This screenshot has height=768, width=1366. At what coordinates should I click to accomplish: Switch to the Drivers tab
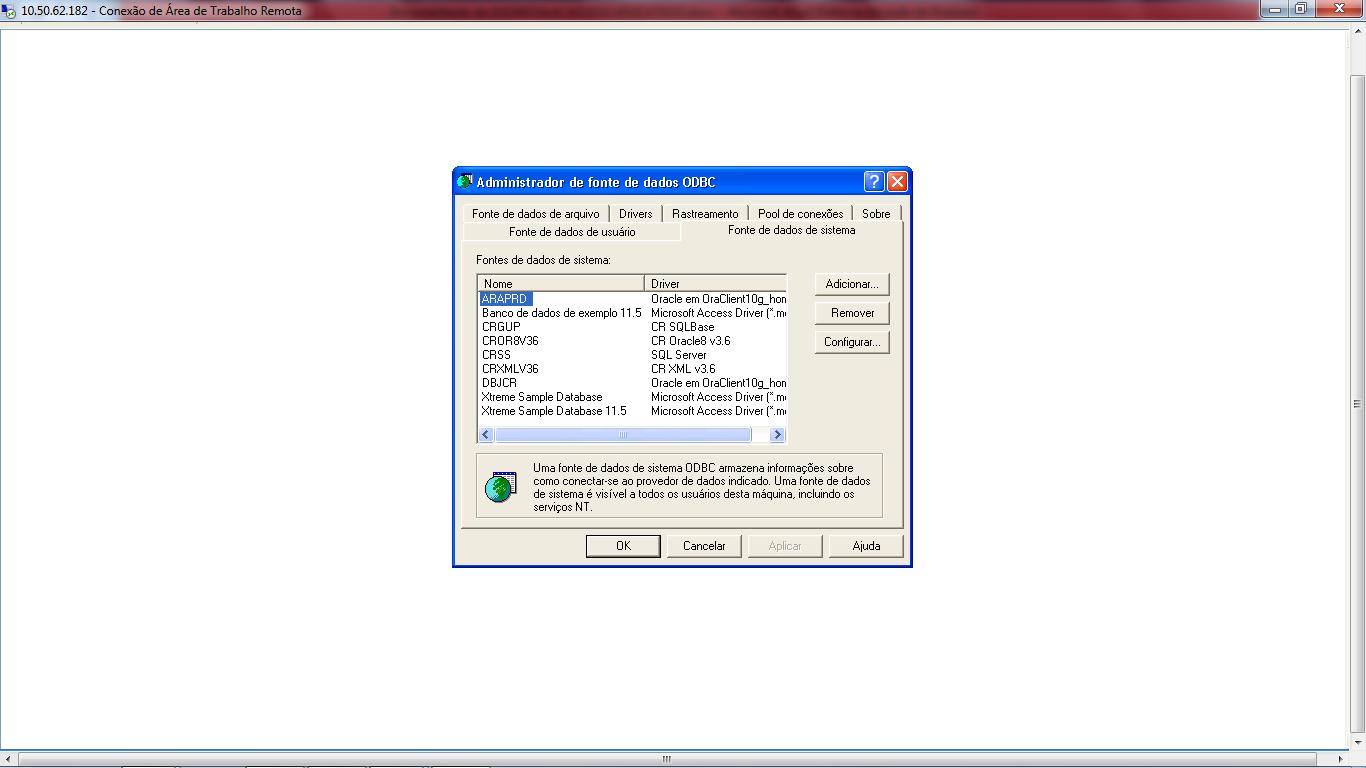coord(635,213)
